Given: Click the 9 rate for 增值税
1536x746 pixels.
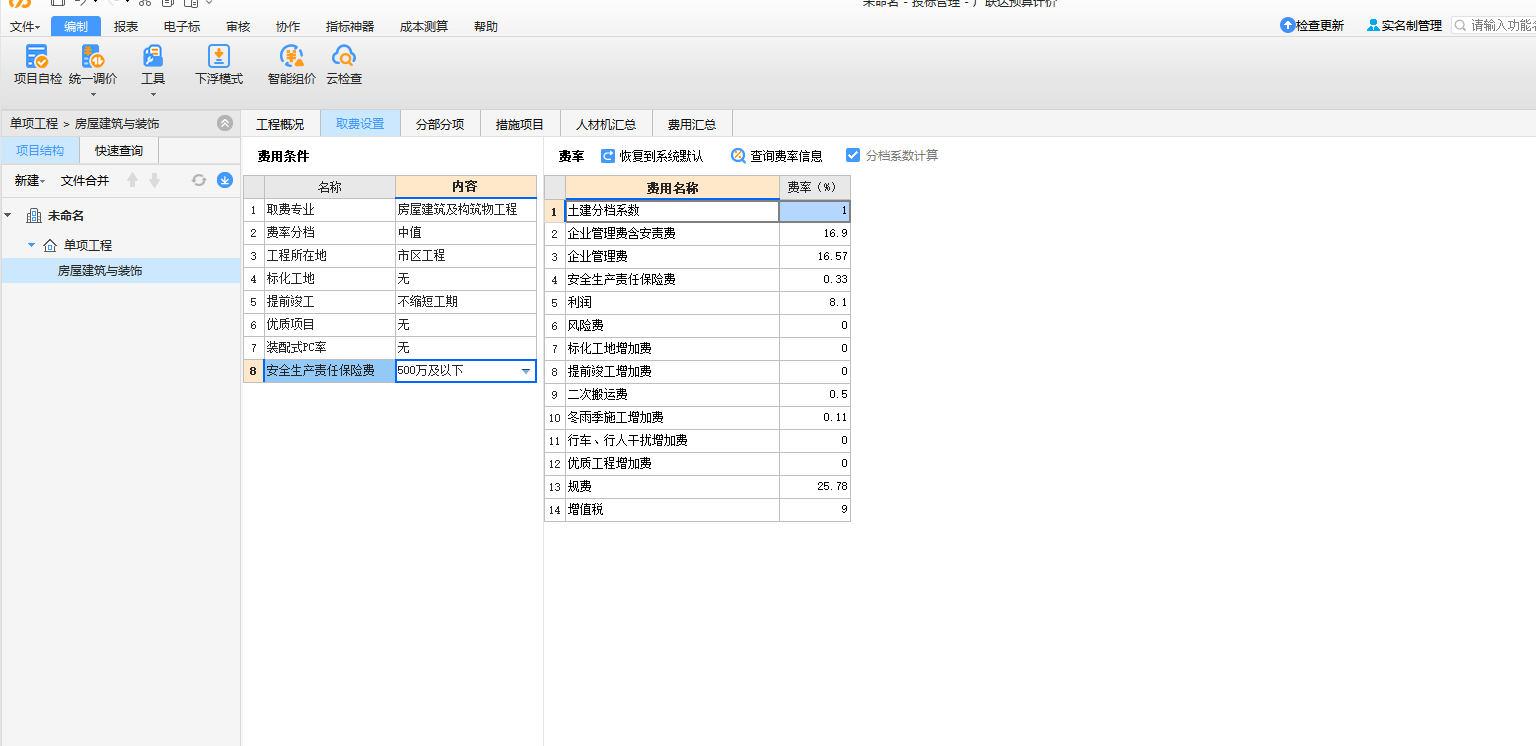Looking at the screenshot, I should click(x=815, y=510).
